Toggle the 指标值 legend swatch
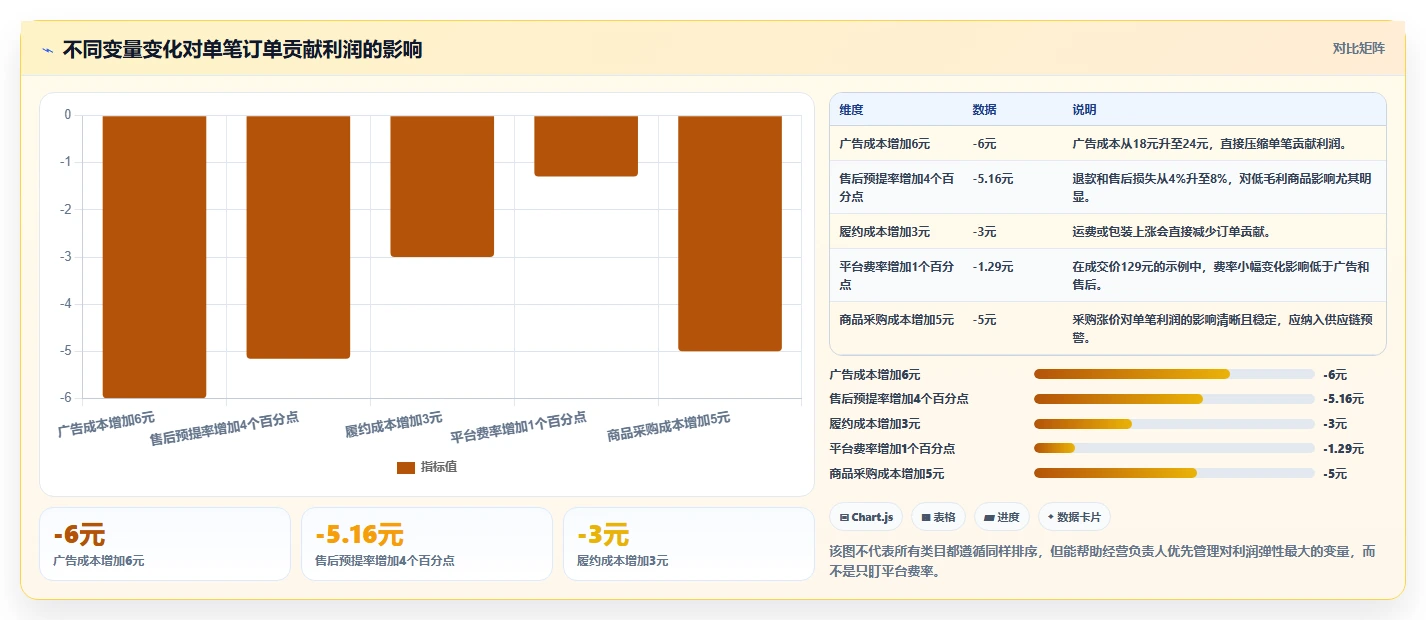The height and width of the screenshot is (620, 1426). 406,468
